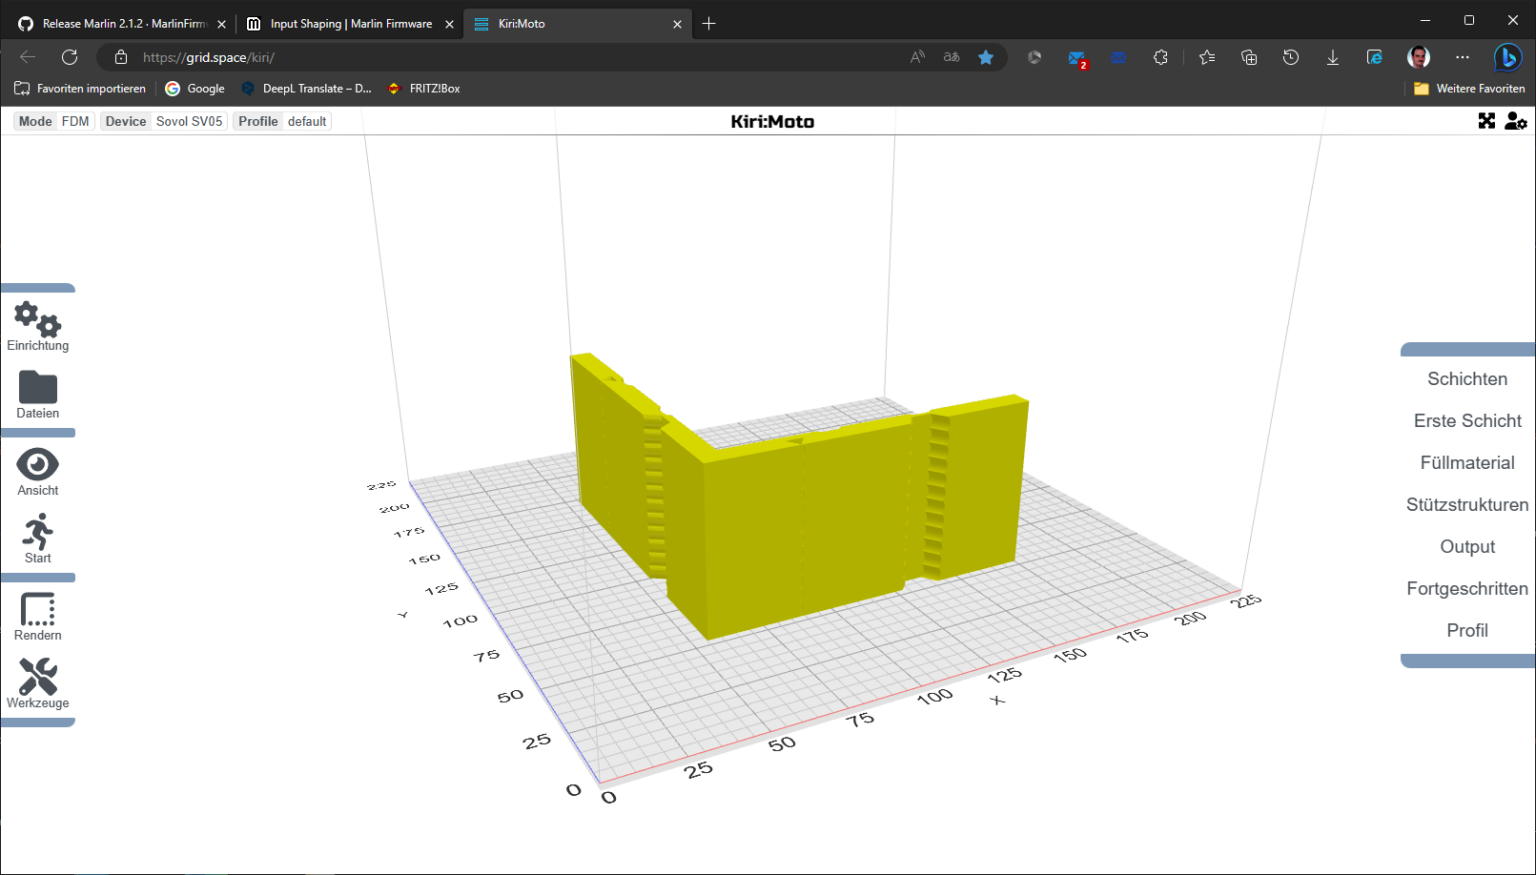This screenshot has width=1536, height=875.
Task: Switch to the Input Shaping Marlin Firmware tab
Action: (x=350, y=23)
